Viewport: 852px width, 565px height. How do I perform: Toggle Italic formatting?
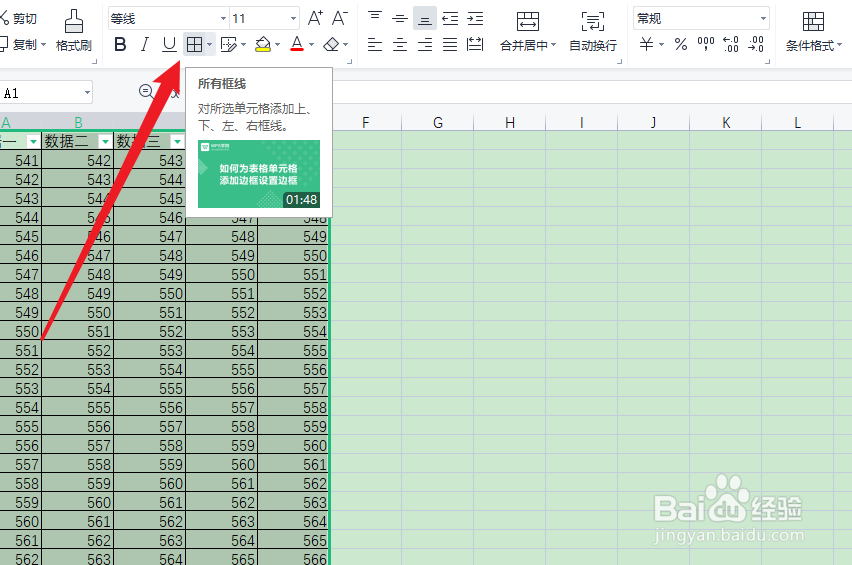[x=145, y=45]
